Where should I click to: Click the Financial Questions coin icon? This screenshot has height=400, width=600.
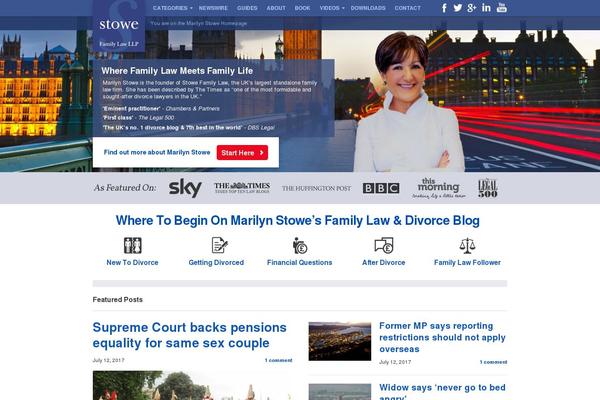click(x=300, y=246)
